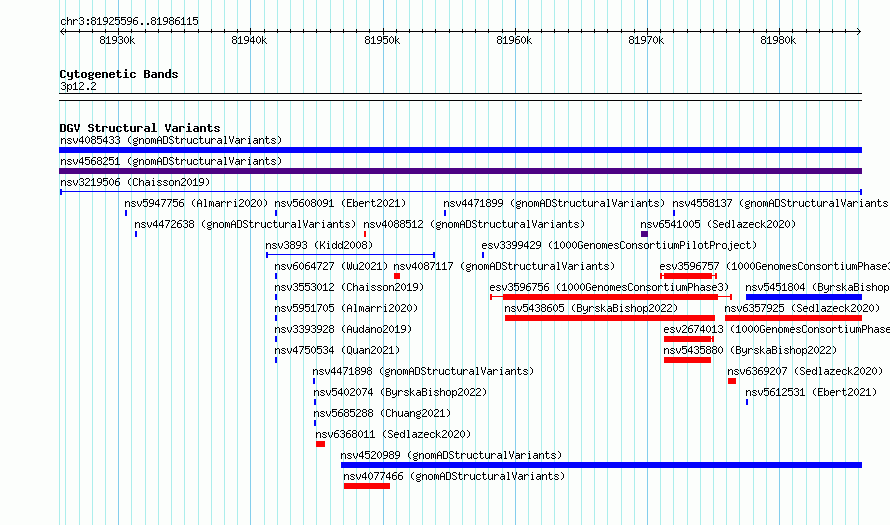Click nsv4472638 gnomAD variant label
This screenshot has height=525, width=890.
click(x=245, y=224)
